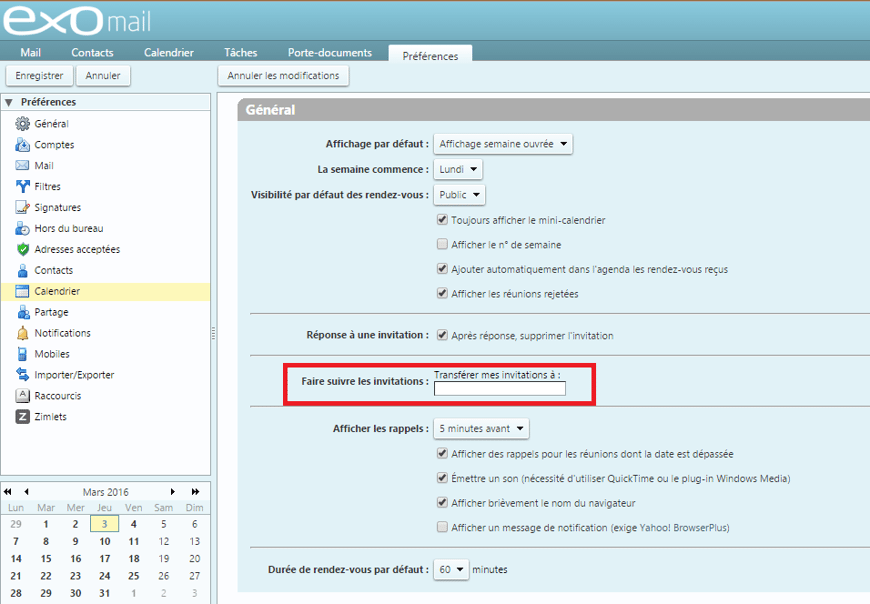Click Annuler les modifications button
This screenshot has height=604, width=870.
click(x=284, y=75)
